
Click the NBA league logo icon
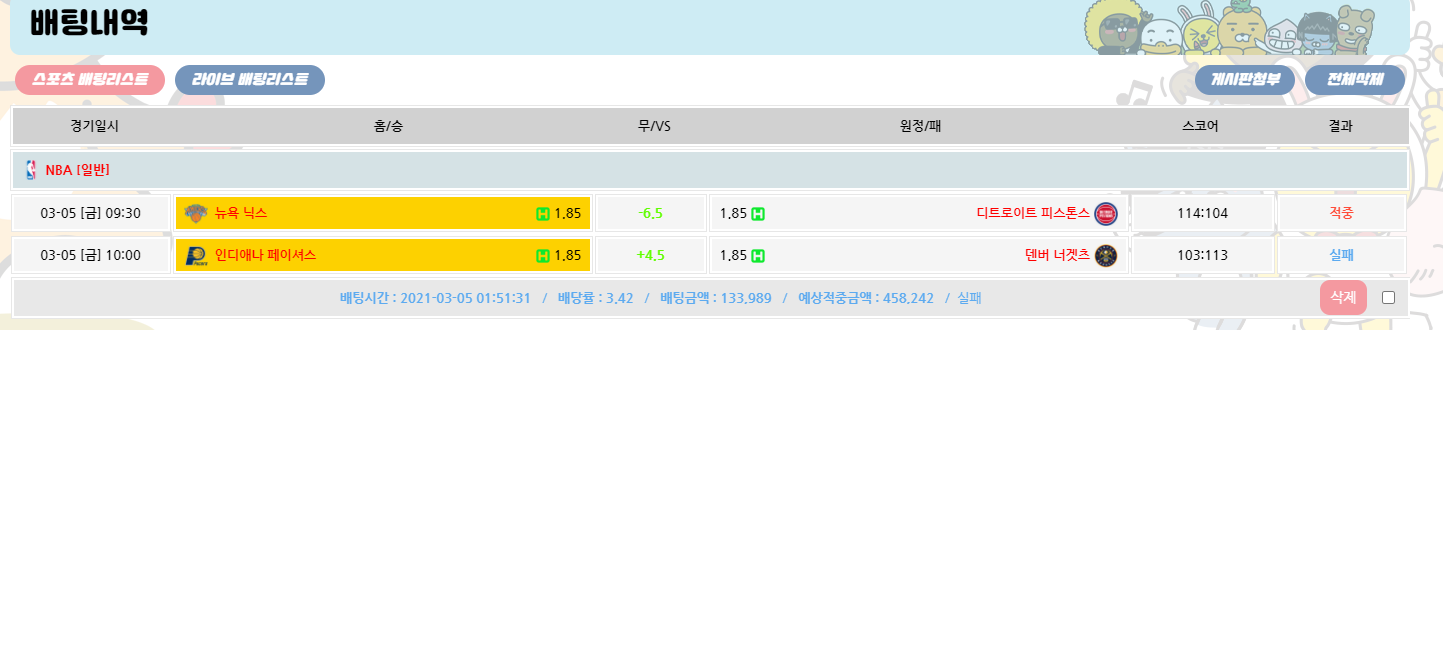coord(30,170)
